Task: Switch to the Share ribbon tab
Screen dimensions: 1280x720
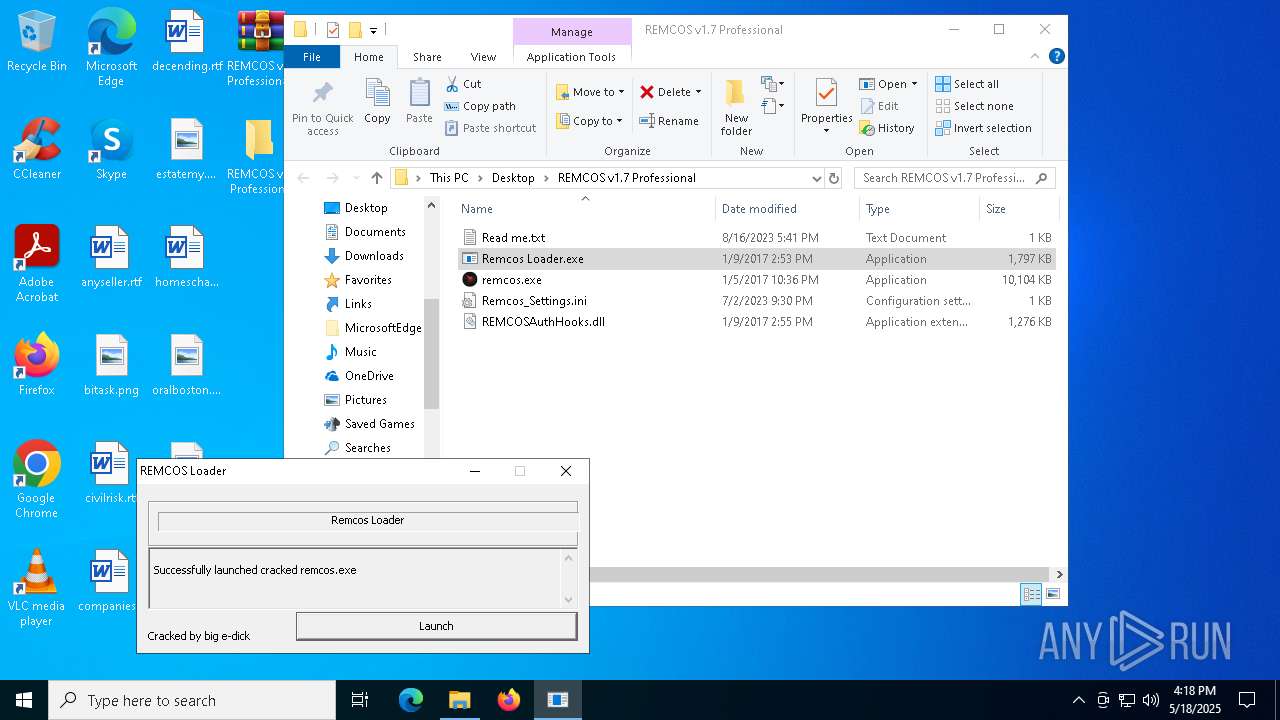Action: pos(427,57)
